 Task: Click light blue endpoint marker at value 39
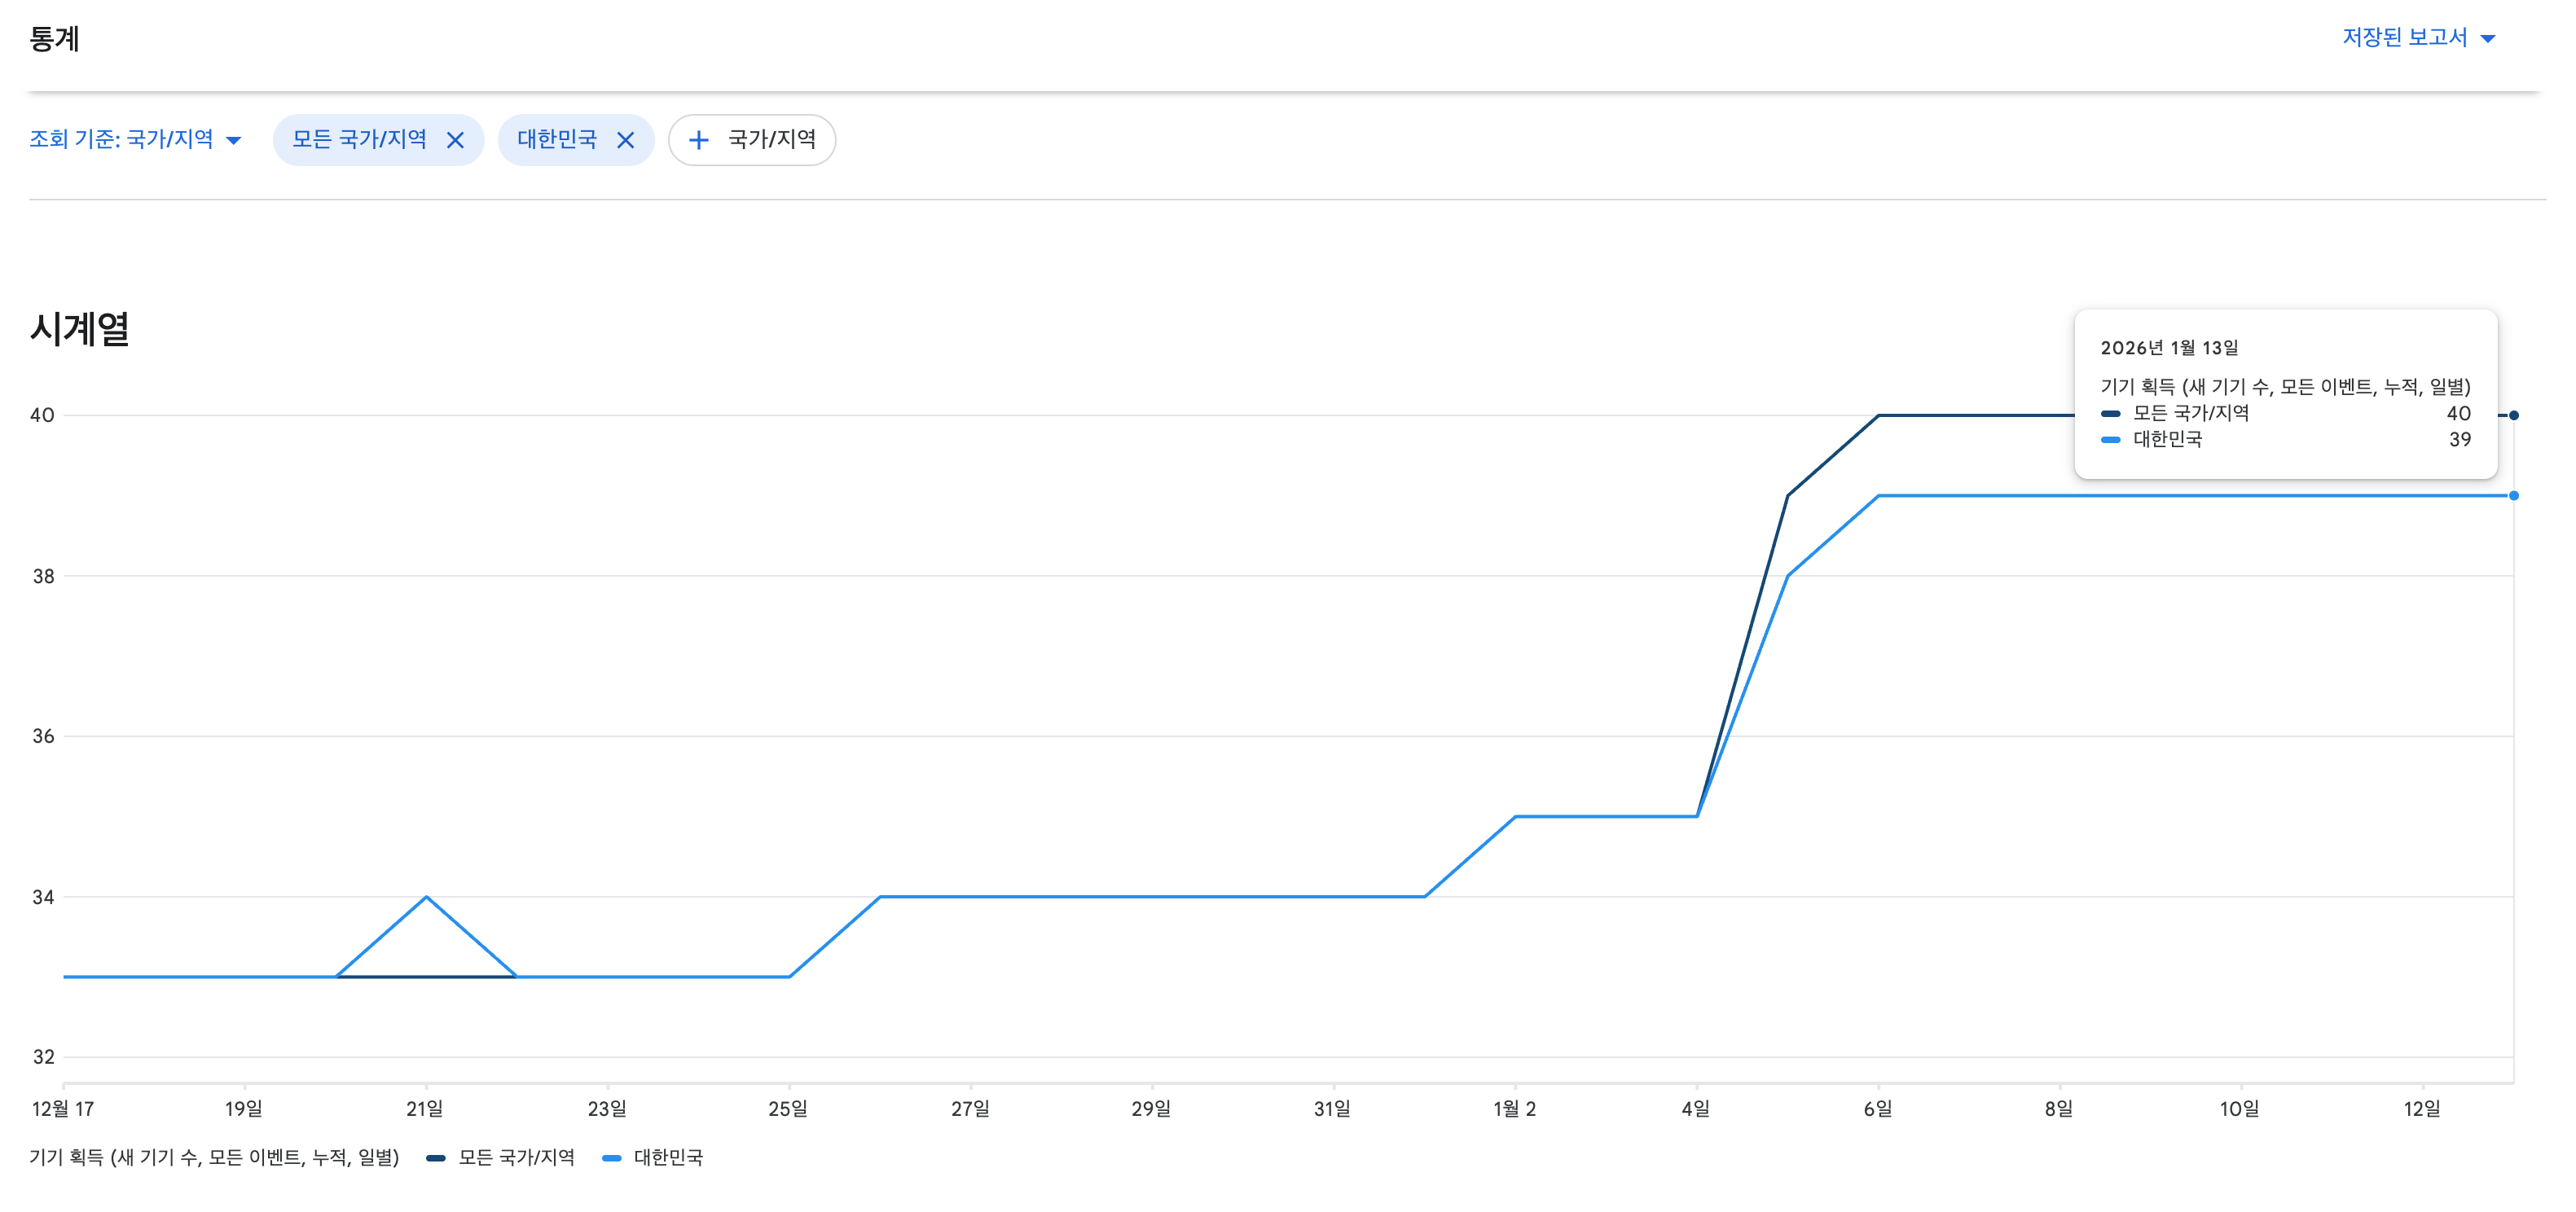pyautogui.click(x=2513, y=495)
